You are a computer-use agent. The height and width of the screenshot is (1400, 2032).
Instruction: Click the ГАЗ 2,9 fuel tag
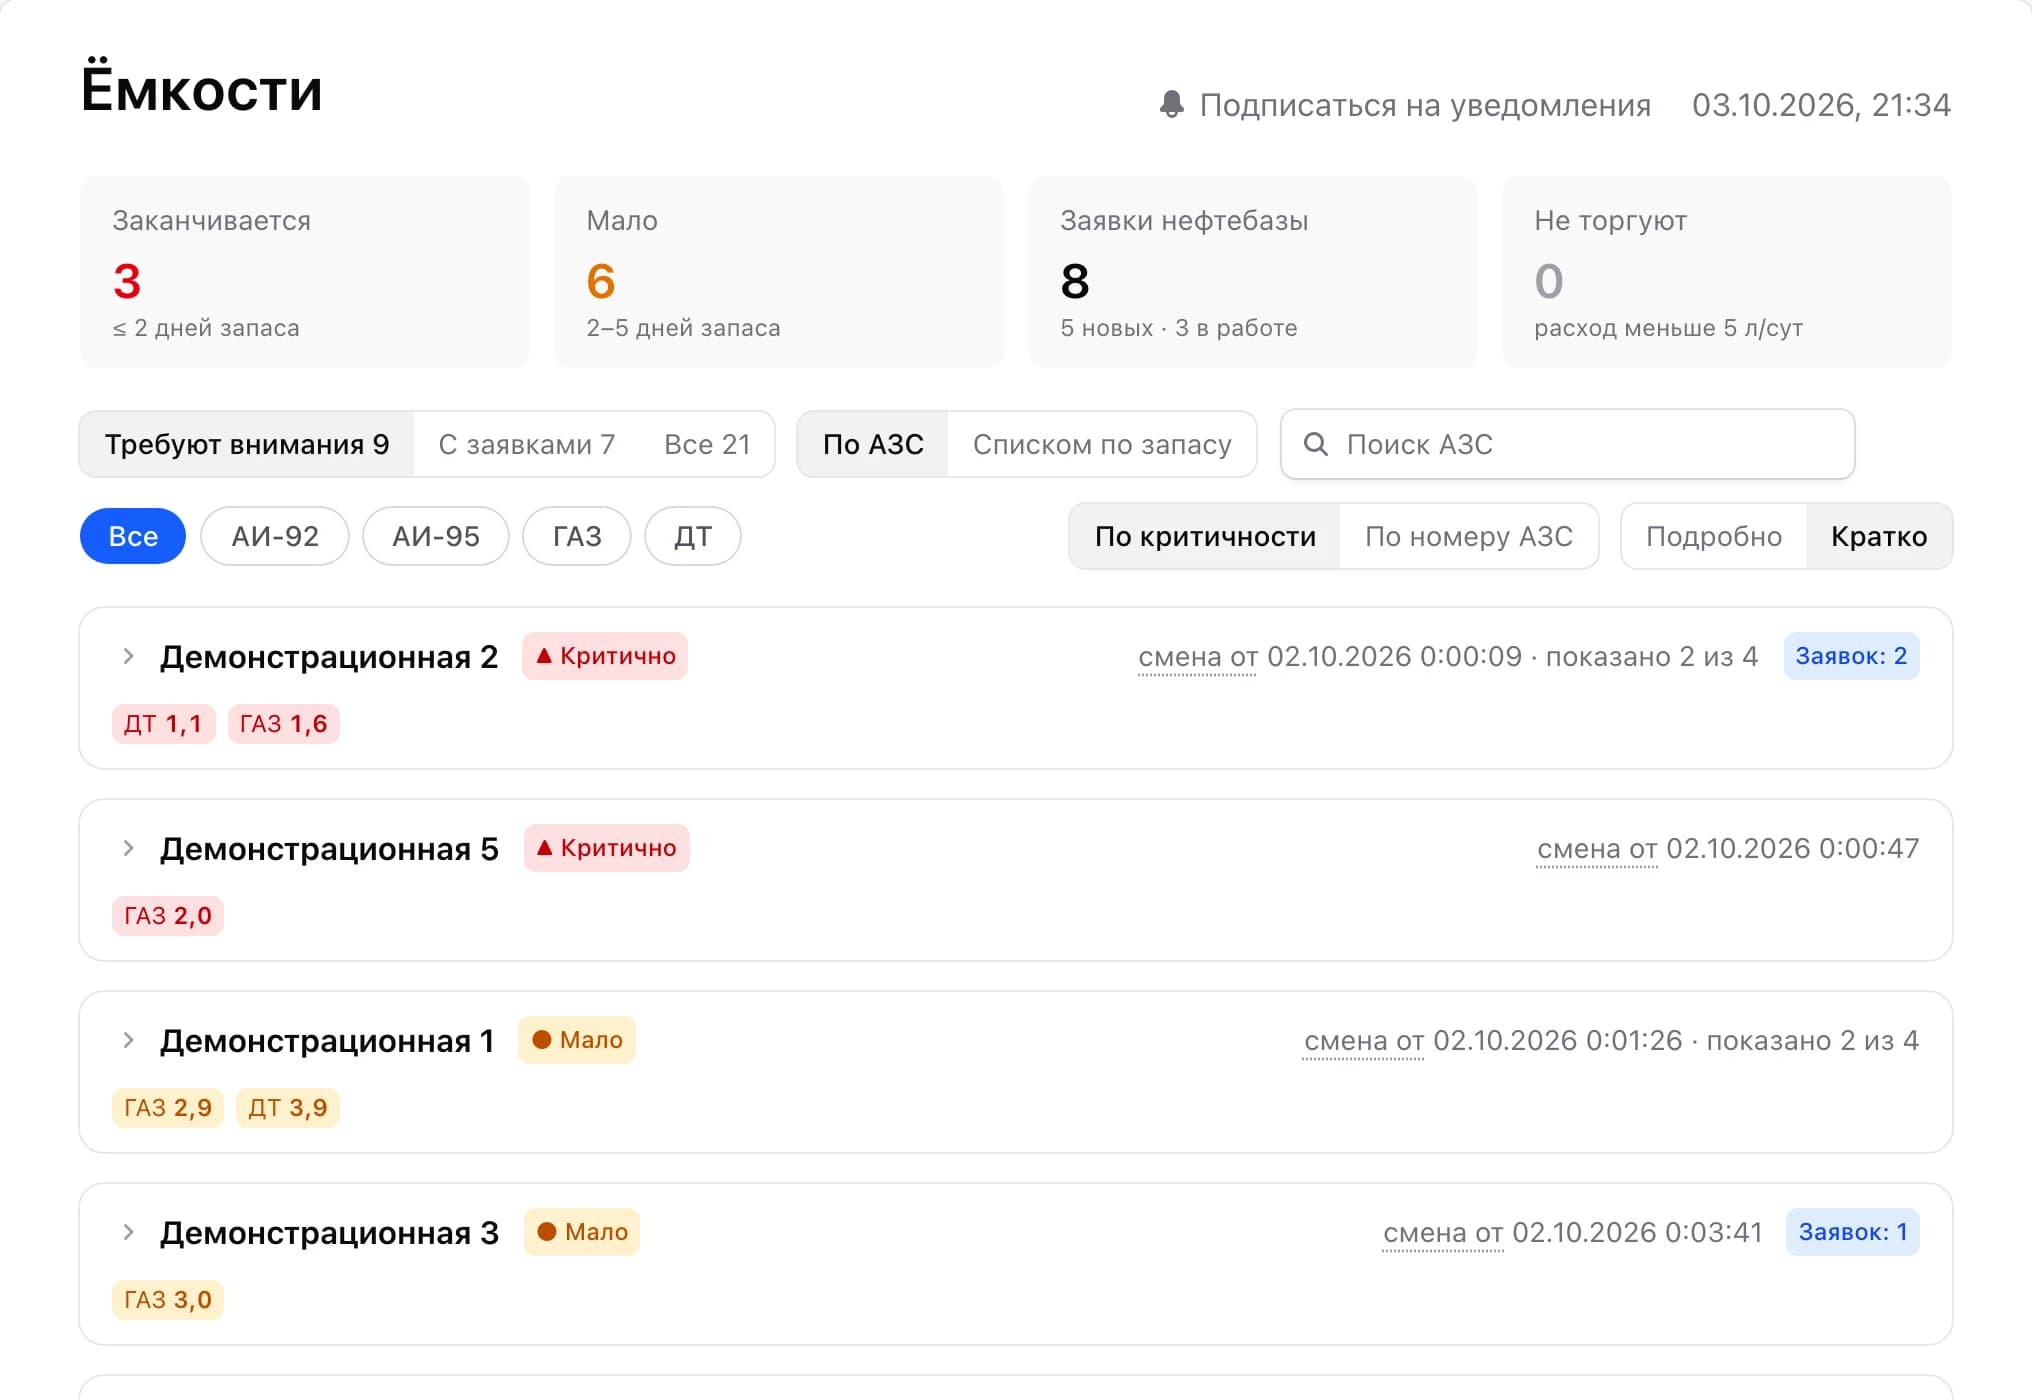pyautogui.click(x=168, y=1108)
